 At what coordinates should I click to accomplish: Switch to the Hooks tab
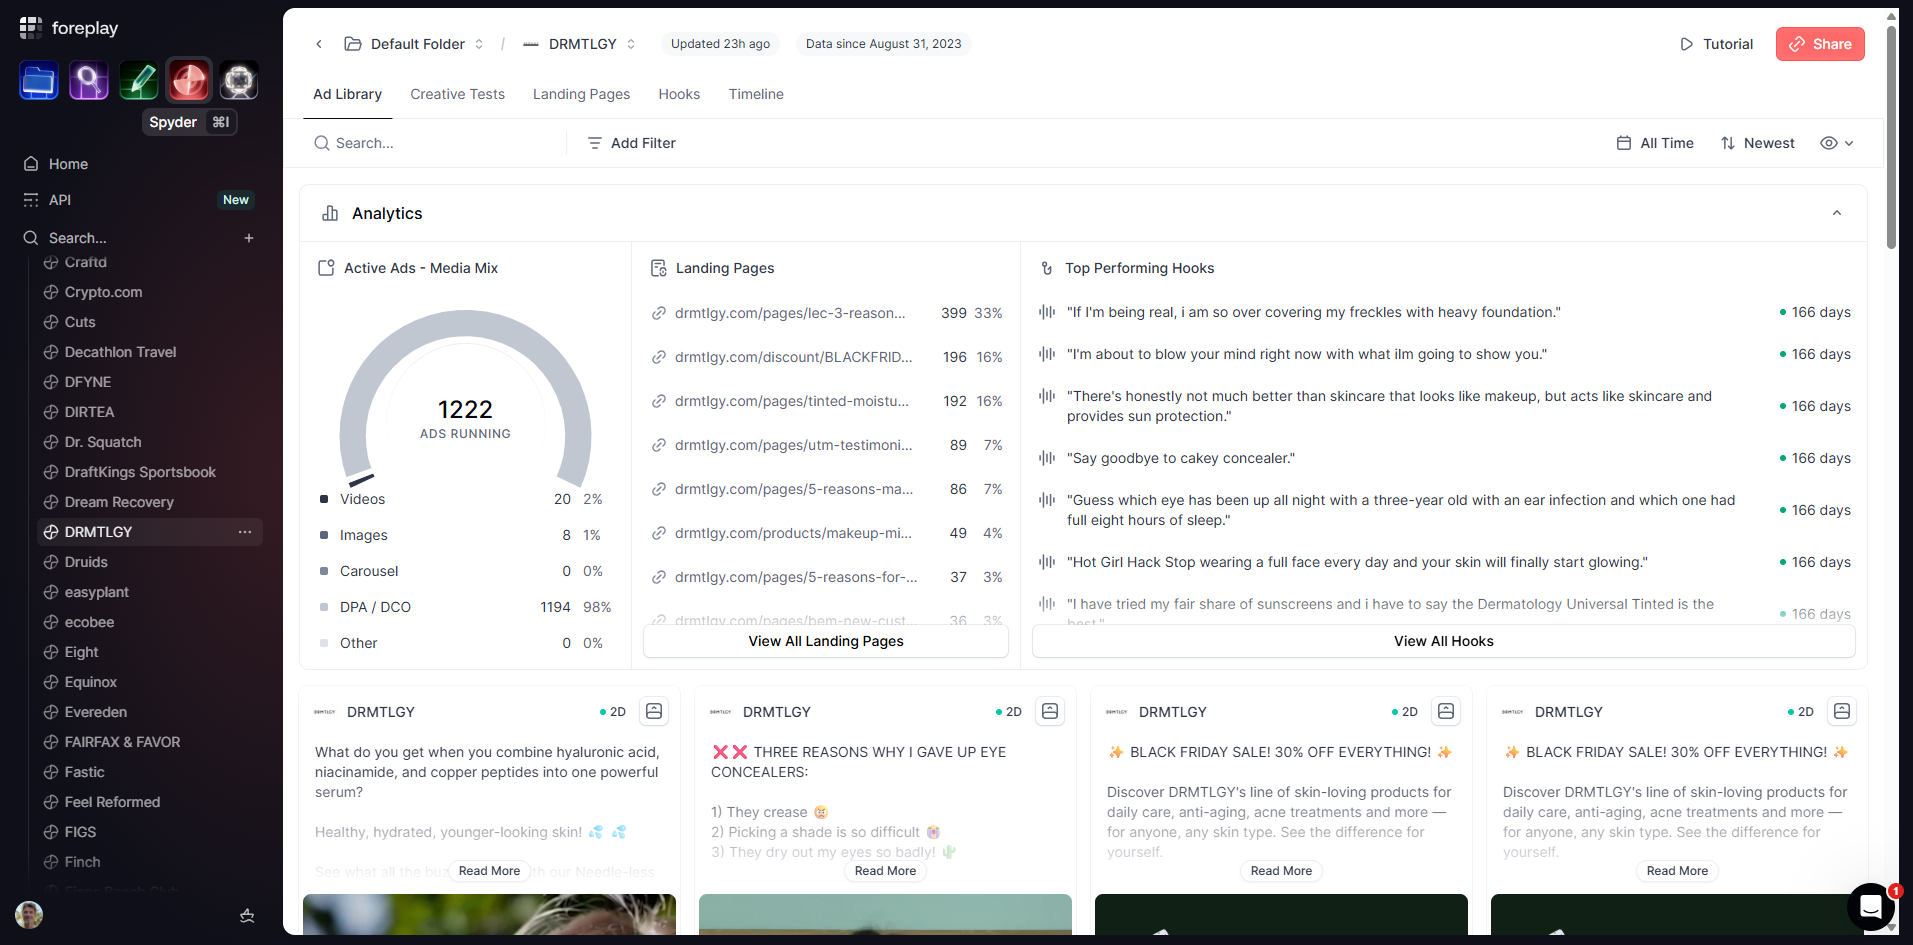(679, 94)
